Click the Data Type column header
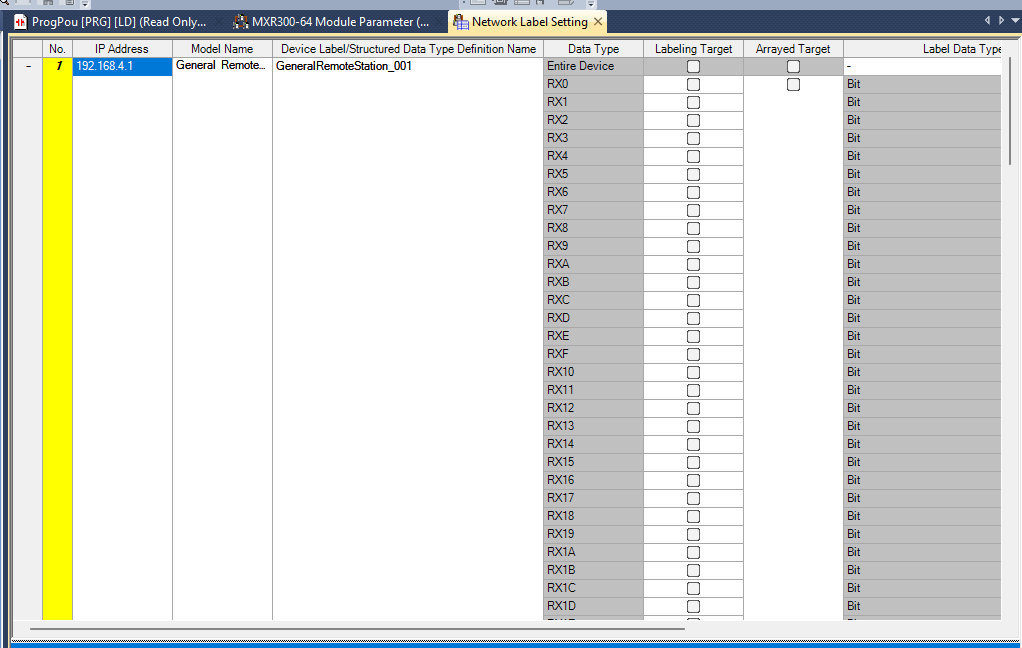This screenshot has width=1022, height=648. click(x=593, y=48)
